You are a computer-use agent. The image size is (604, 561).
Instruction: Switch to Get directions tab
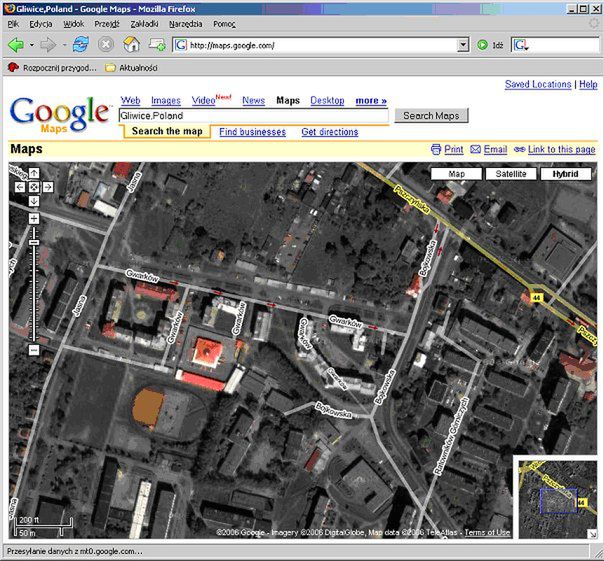click(x=330, y=132)
